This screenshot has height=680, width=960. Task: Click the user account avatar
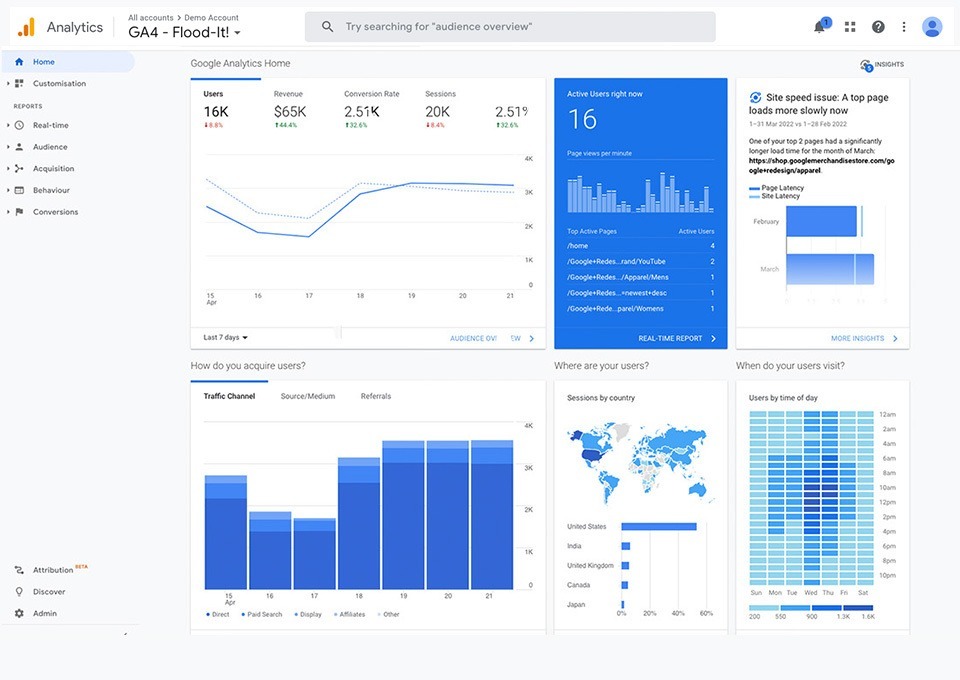pyautogui.click(x=932, y=27)
